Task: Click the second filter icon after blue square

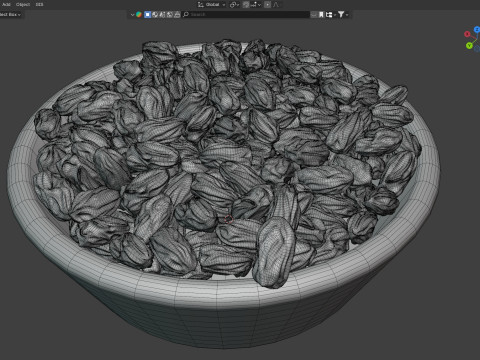Action: pyautogui.click(x=155, y=15)
